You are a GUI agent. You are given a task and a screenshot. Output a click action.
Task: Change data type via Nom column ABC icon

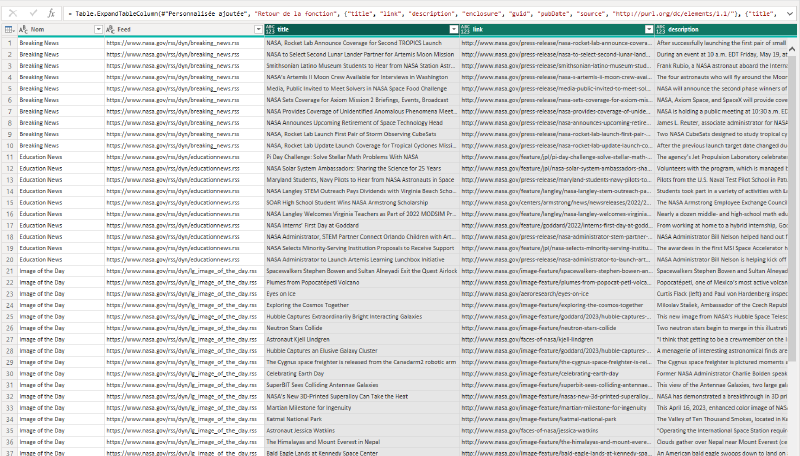pos(23,30)
